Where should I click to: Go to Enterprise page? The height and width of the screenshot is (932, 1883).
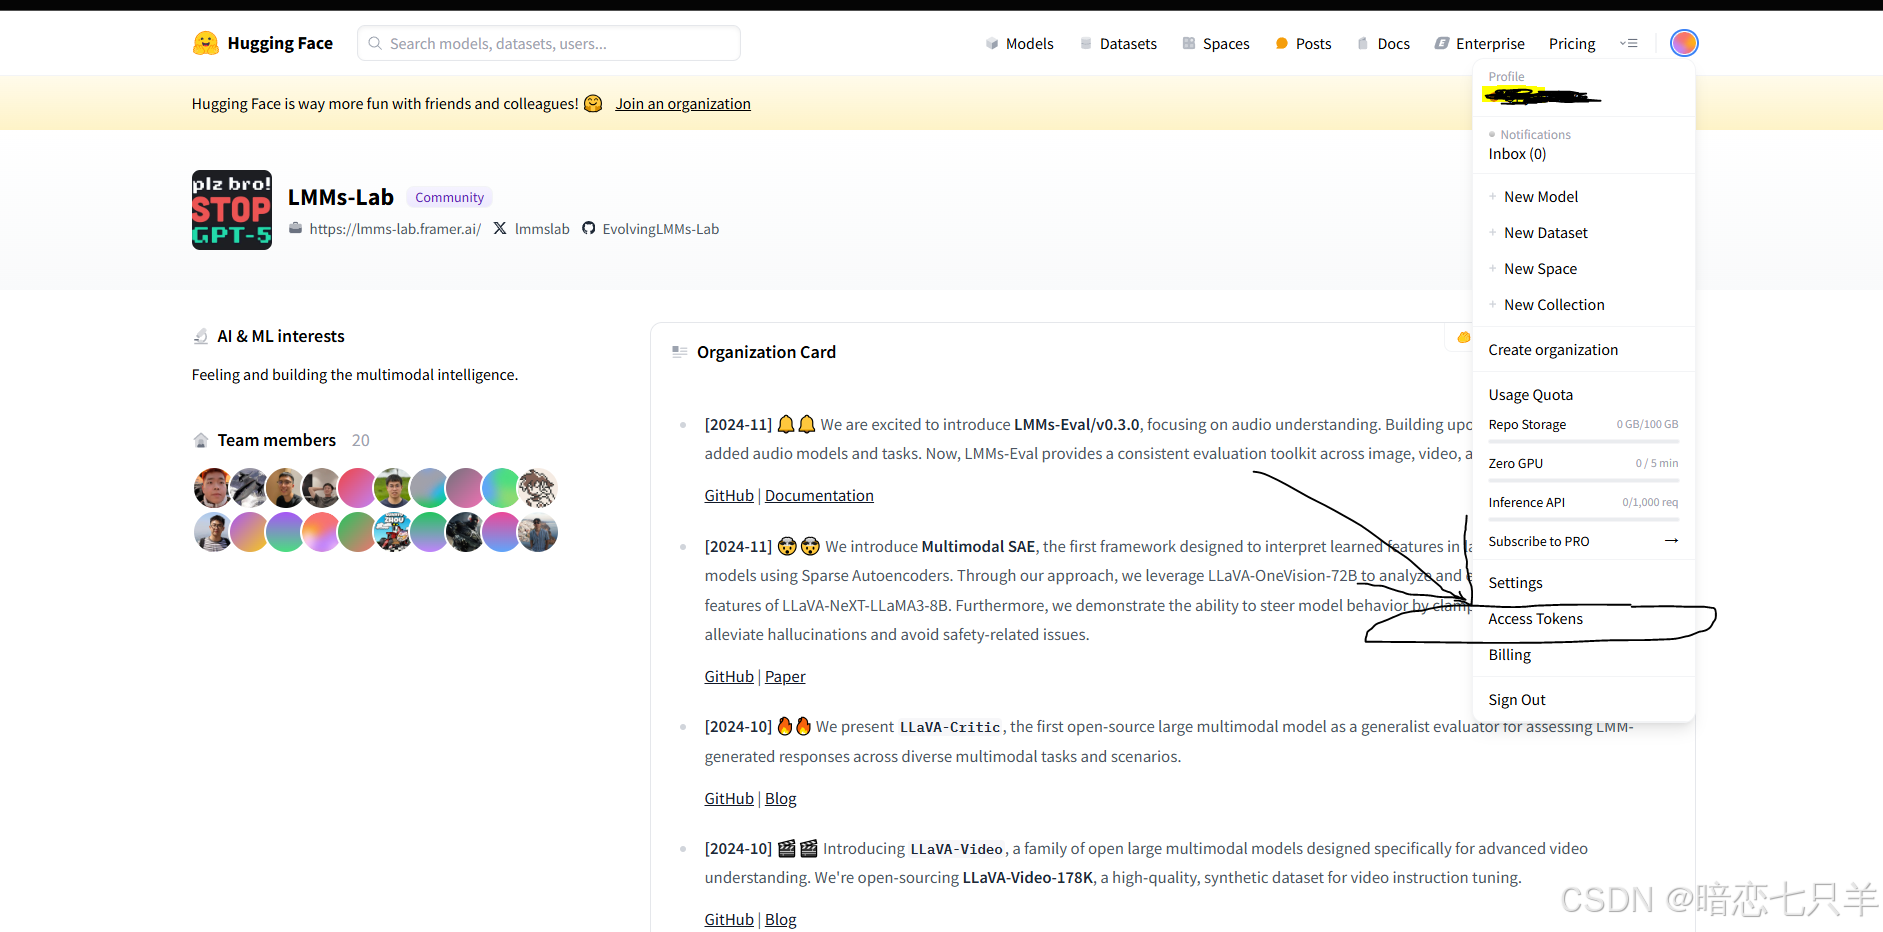click(1479, 44)
